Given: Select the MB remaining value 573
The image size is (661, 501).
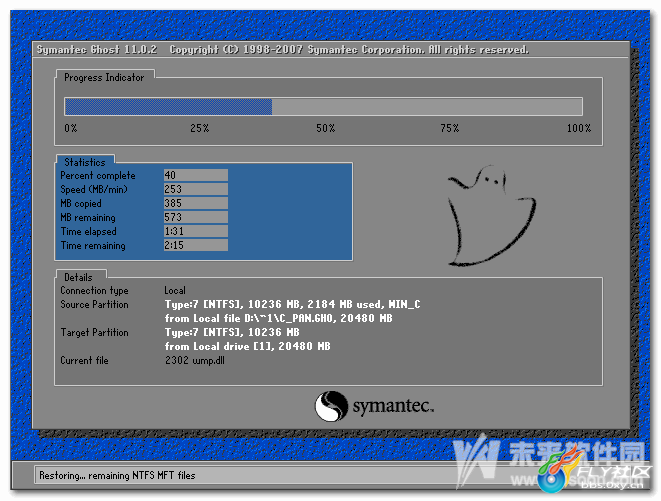Looking at the screenshot, I should tap(196, 217).
